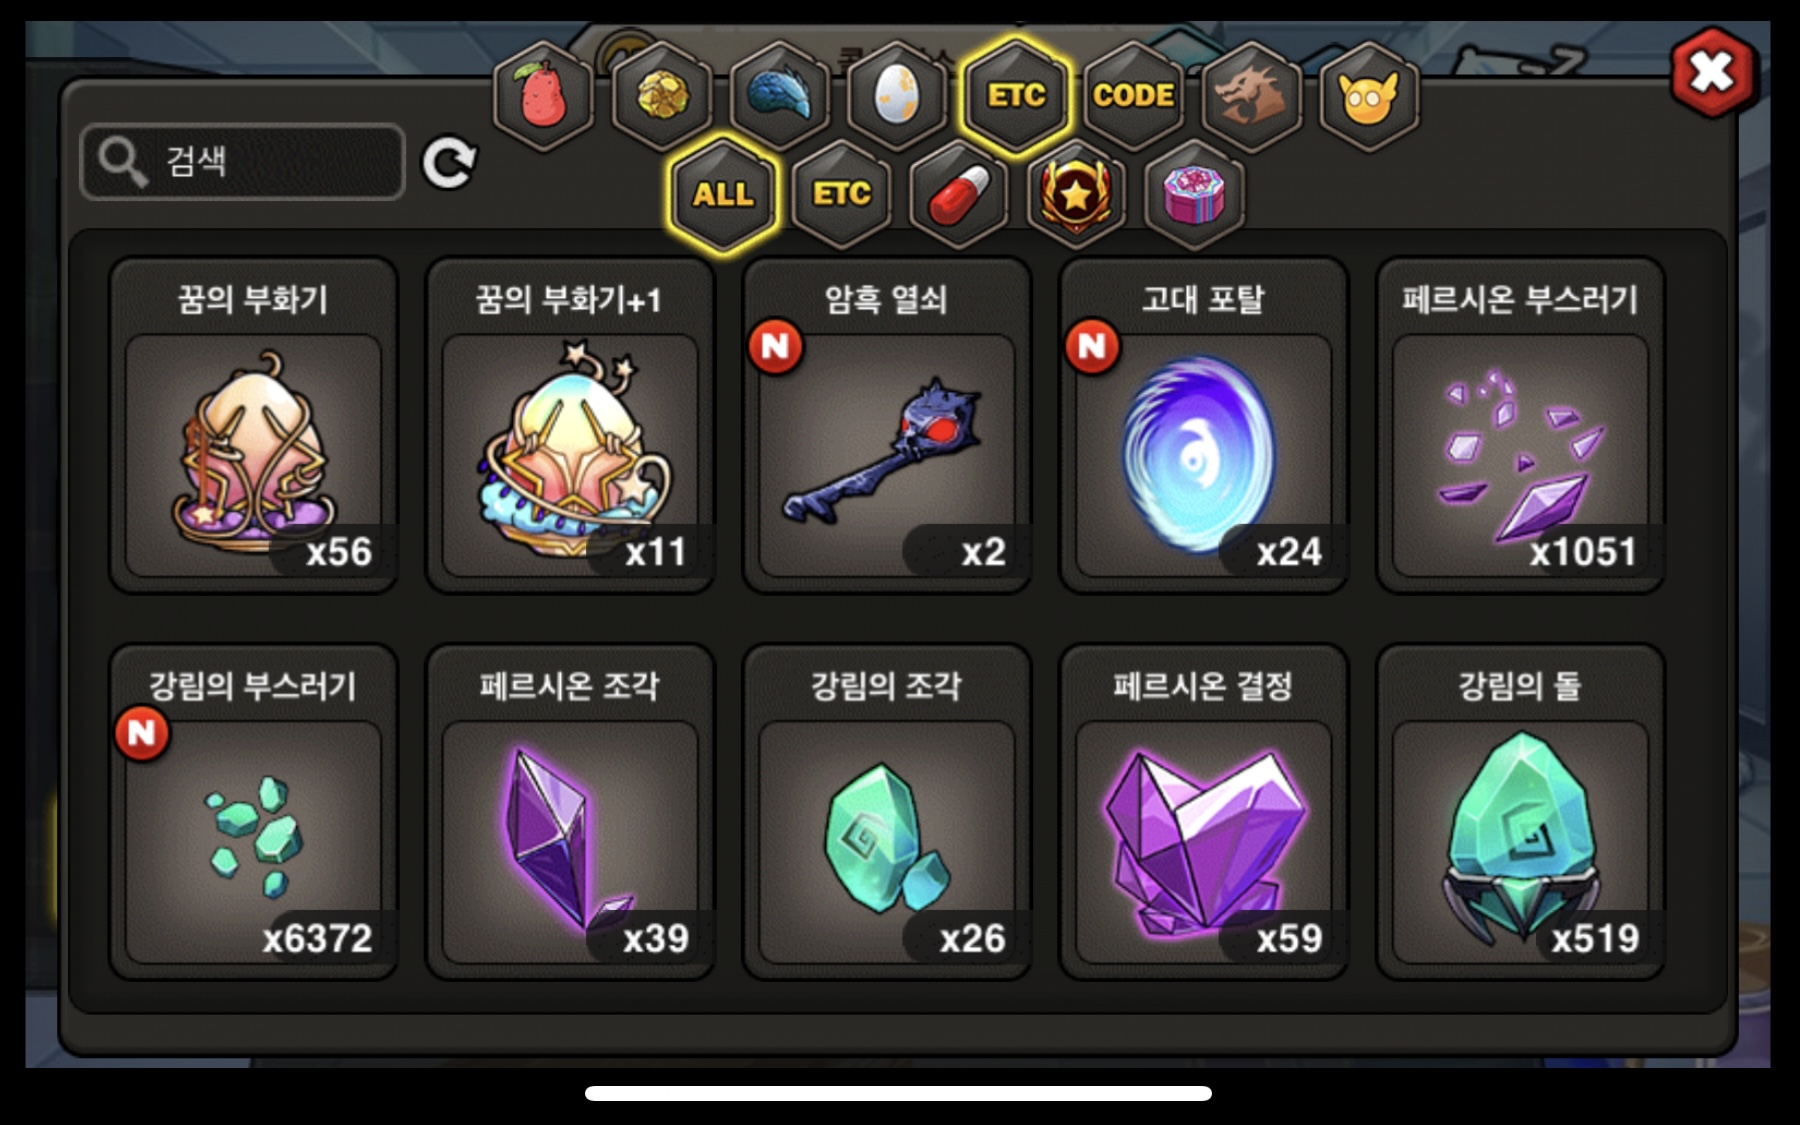Switch to the CODE tab
The image size is (1800, 1125).
pyautogui.click(x=1133, y=96)
